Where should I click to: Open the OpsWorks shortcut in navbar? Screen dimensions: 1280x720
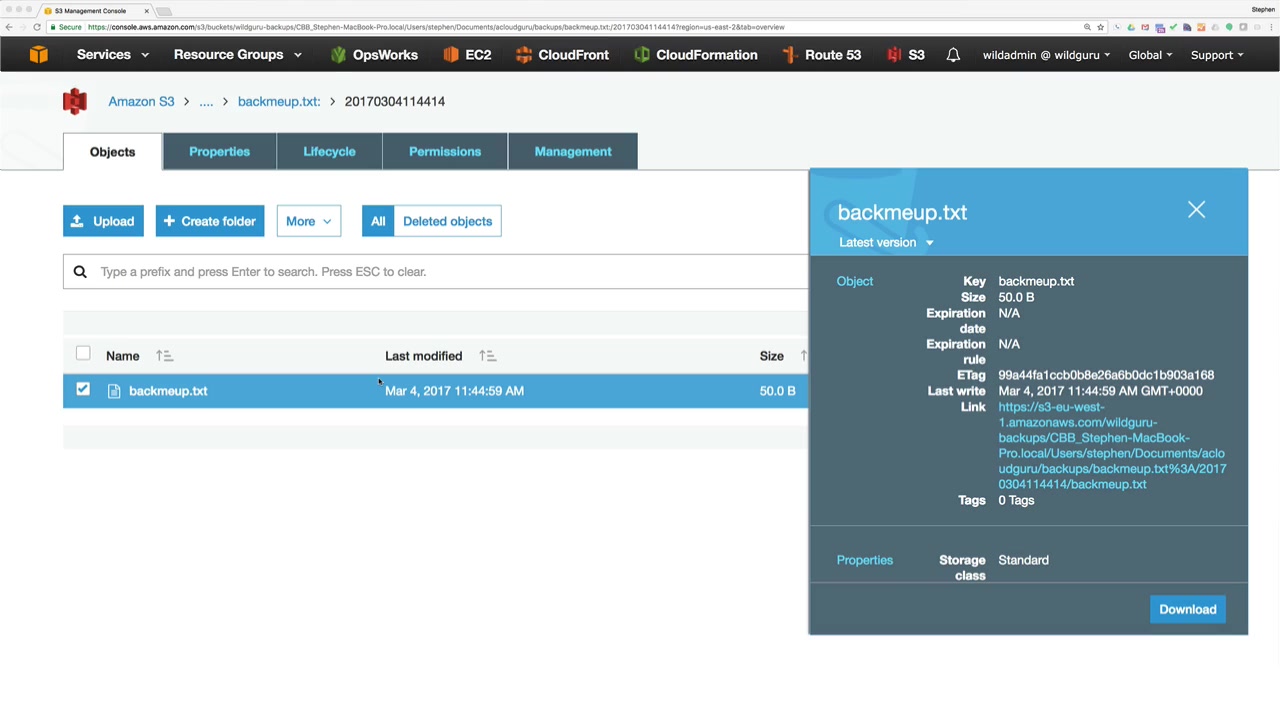click(x=373, y=55)
